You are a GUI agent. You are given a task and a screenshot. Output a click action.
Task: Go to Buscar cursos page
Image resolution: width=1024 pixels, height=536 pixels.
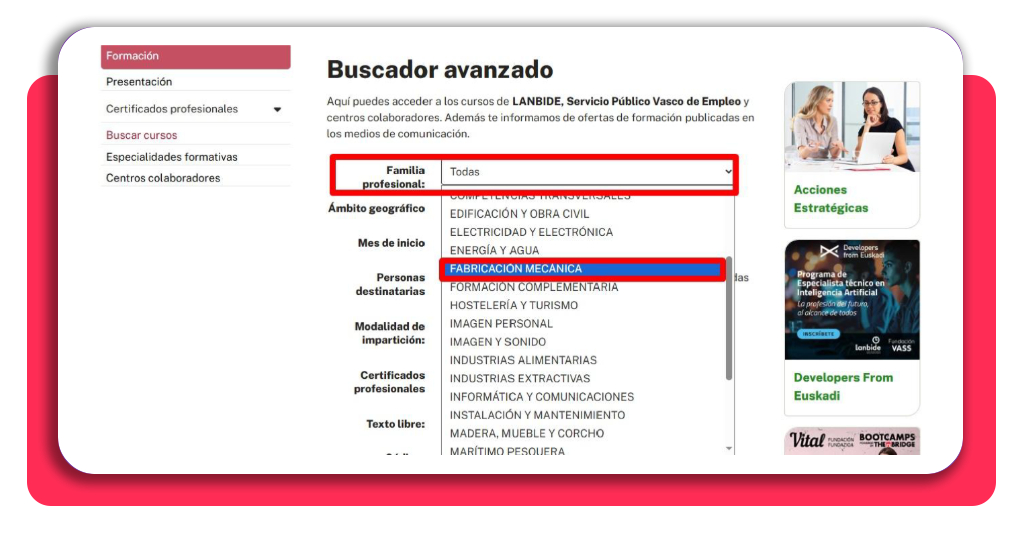(142, 135)
